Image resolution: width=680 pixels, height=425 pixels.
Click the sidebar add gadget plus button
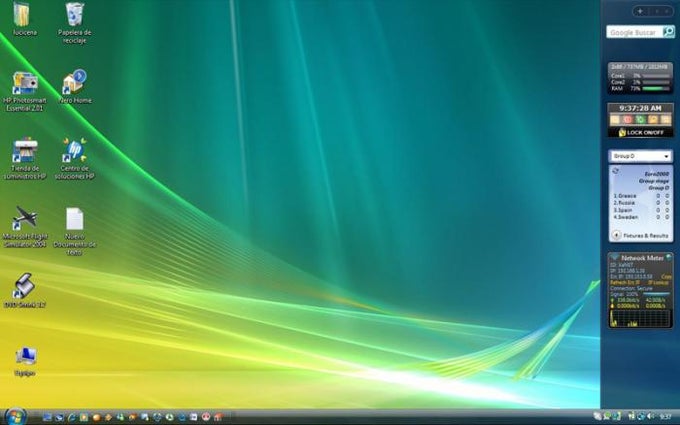point(640,11)
